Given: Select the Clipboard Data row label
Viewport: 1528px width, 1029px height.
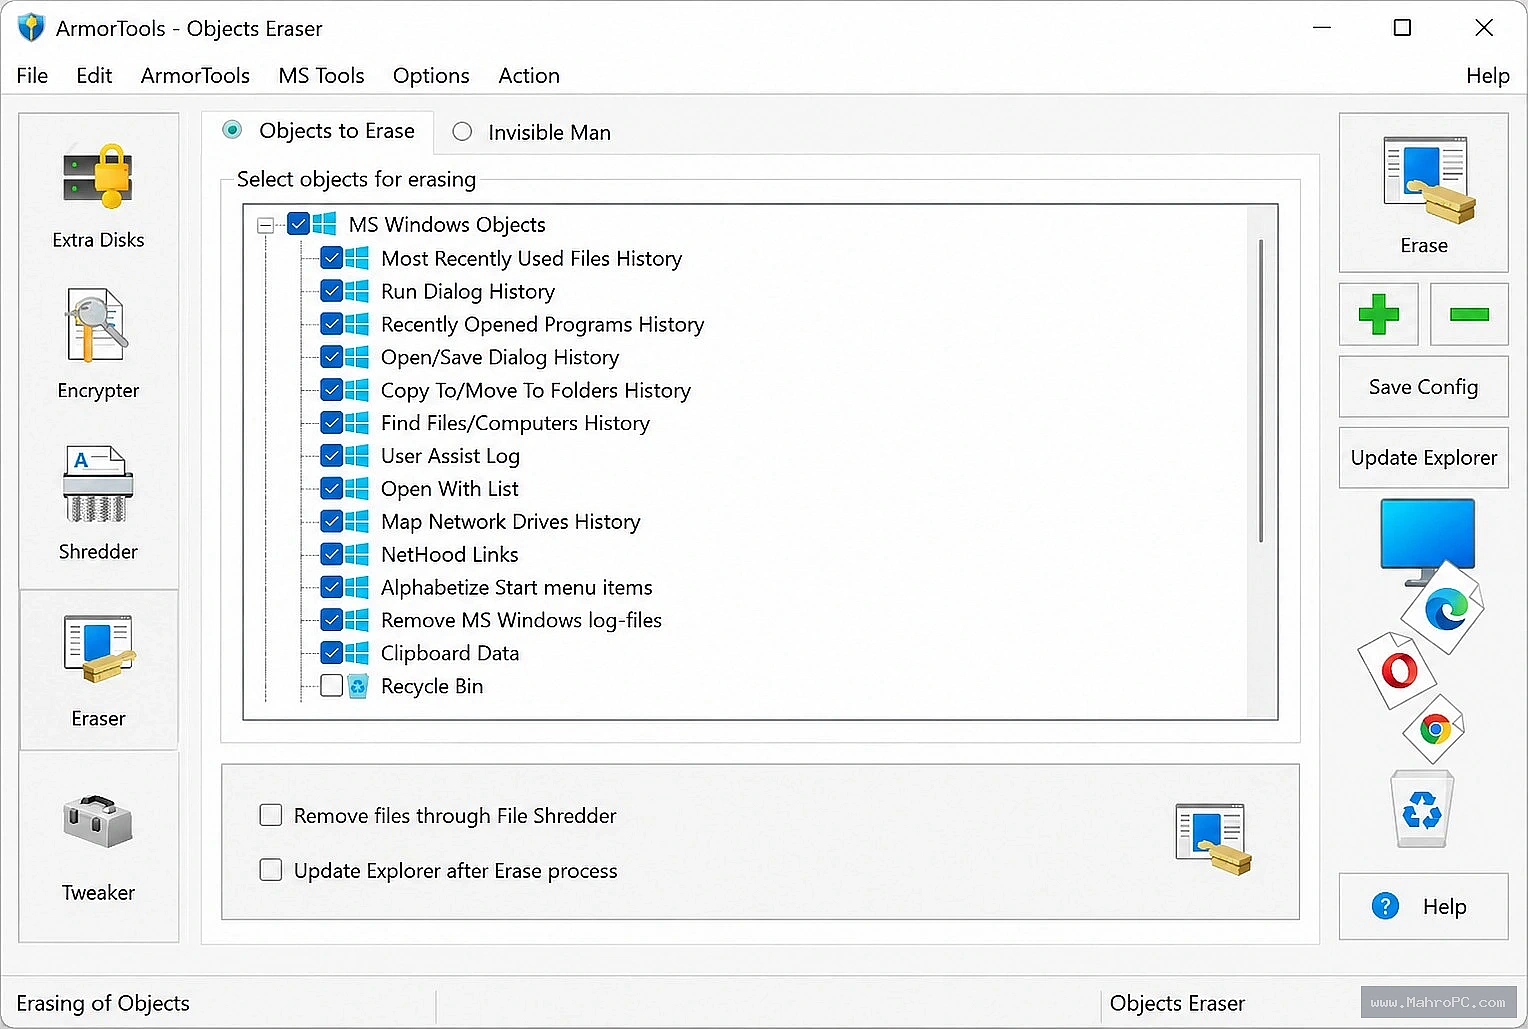Looking at the screenshot, I should click(450, 653).
